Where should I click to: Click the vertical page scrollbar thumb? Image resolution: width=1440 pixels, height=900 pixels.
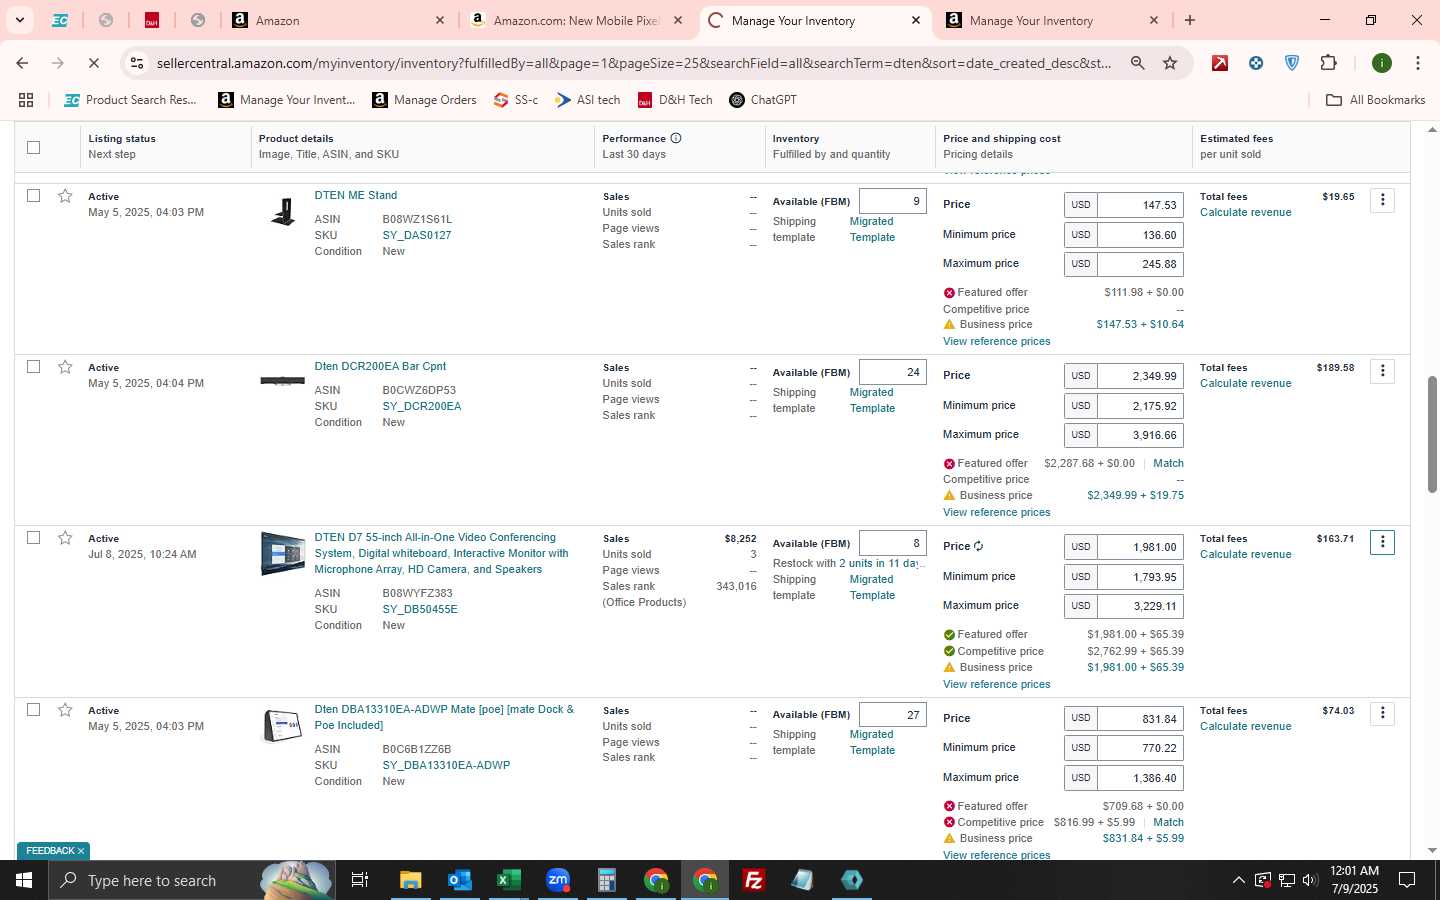point(1431,434)
